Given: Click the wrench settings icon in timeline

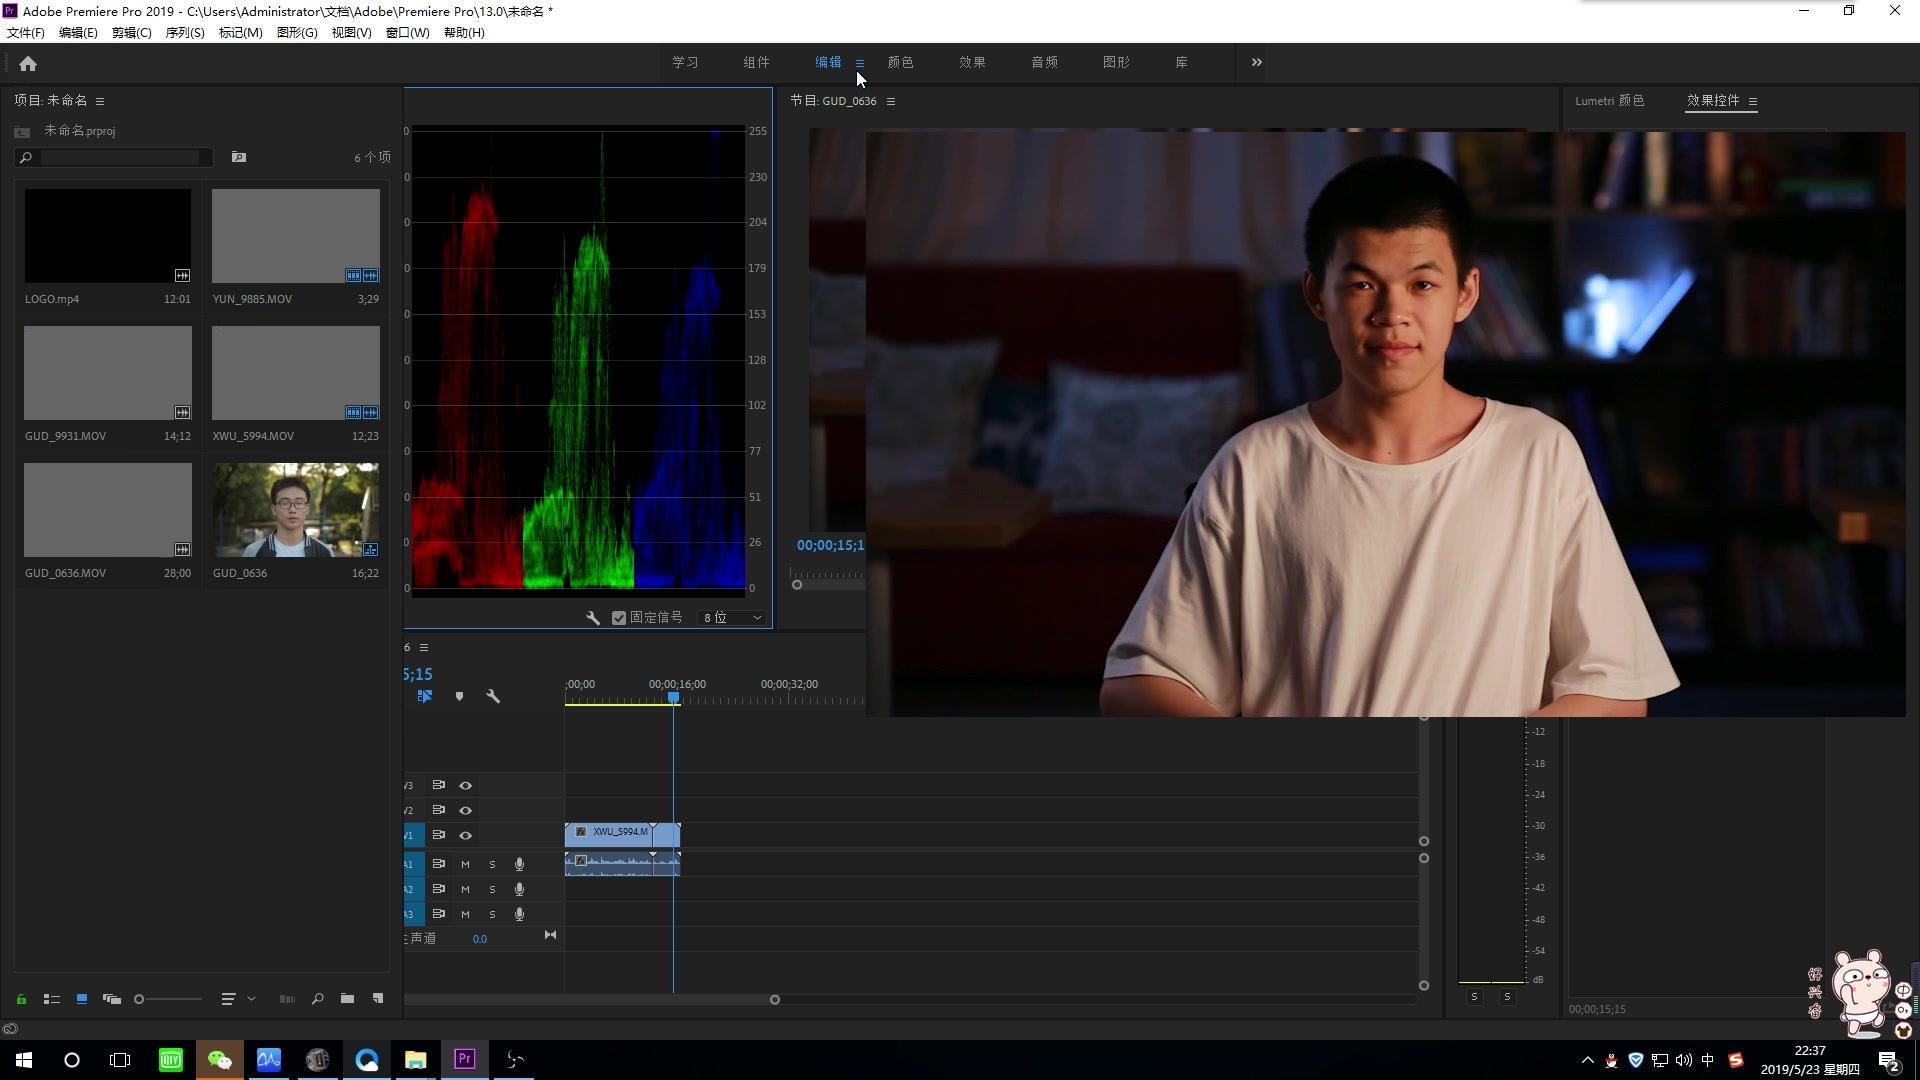Looking at the screenshot, I should 492,696.
